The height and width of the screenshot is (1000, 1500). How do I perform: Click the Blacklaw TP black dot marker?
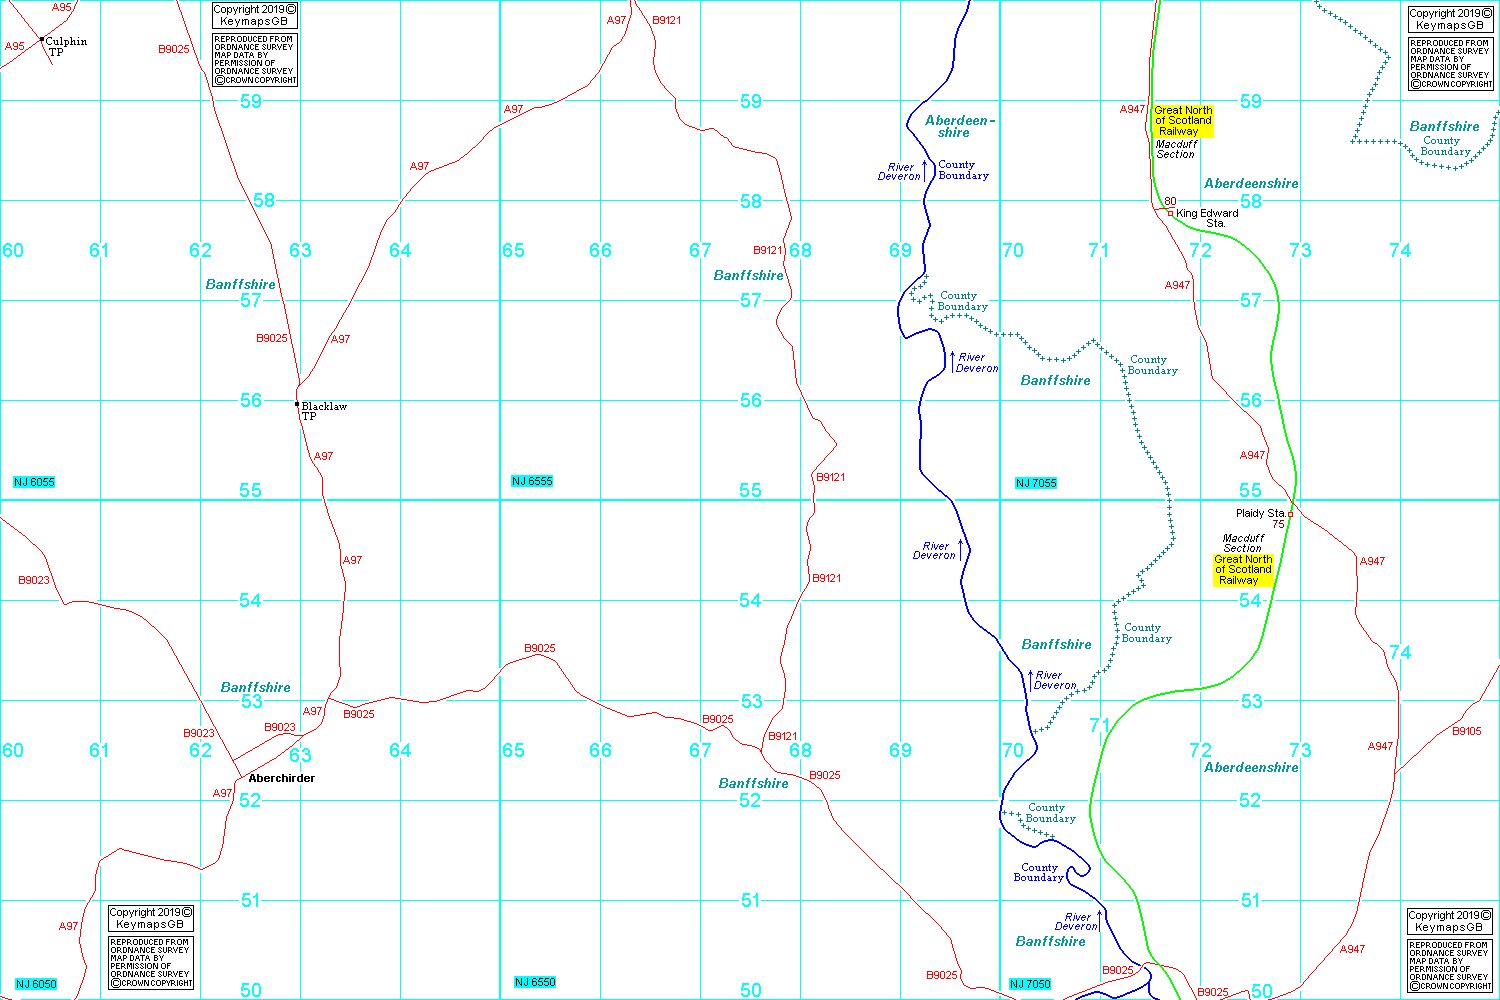coord(297,404)
